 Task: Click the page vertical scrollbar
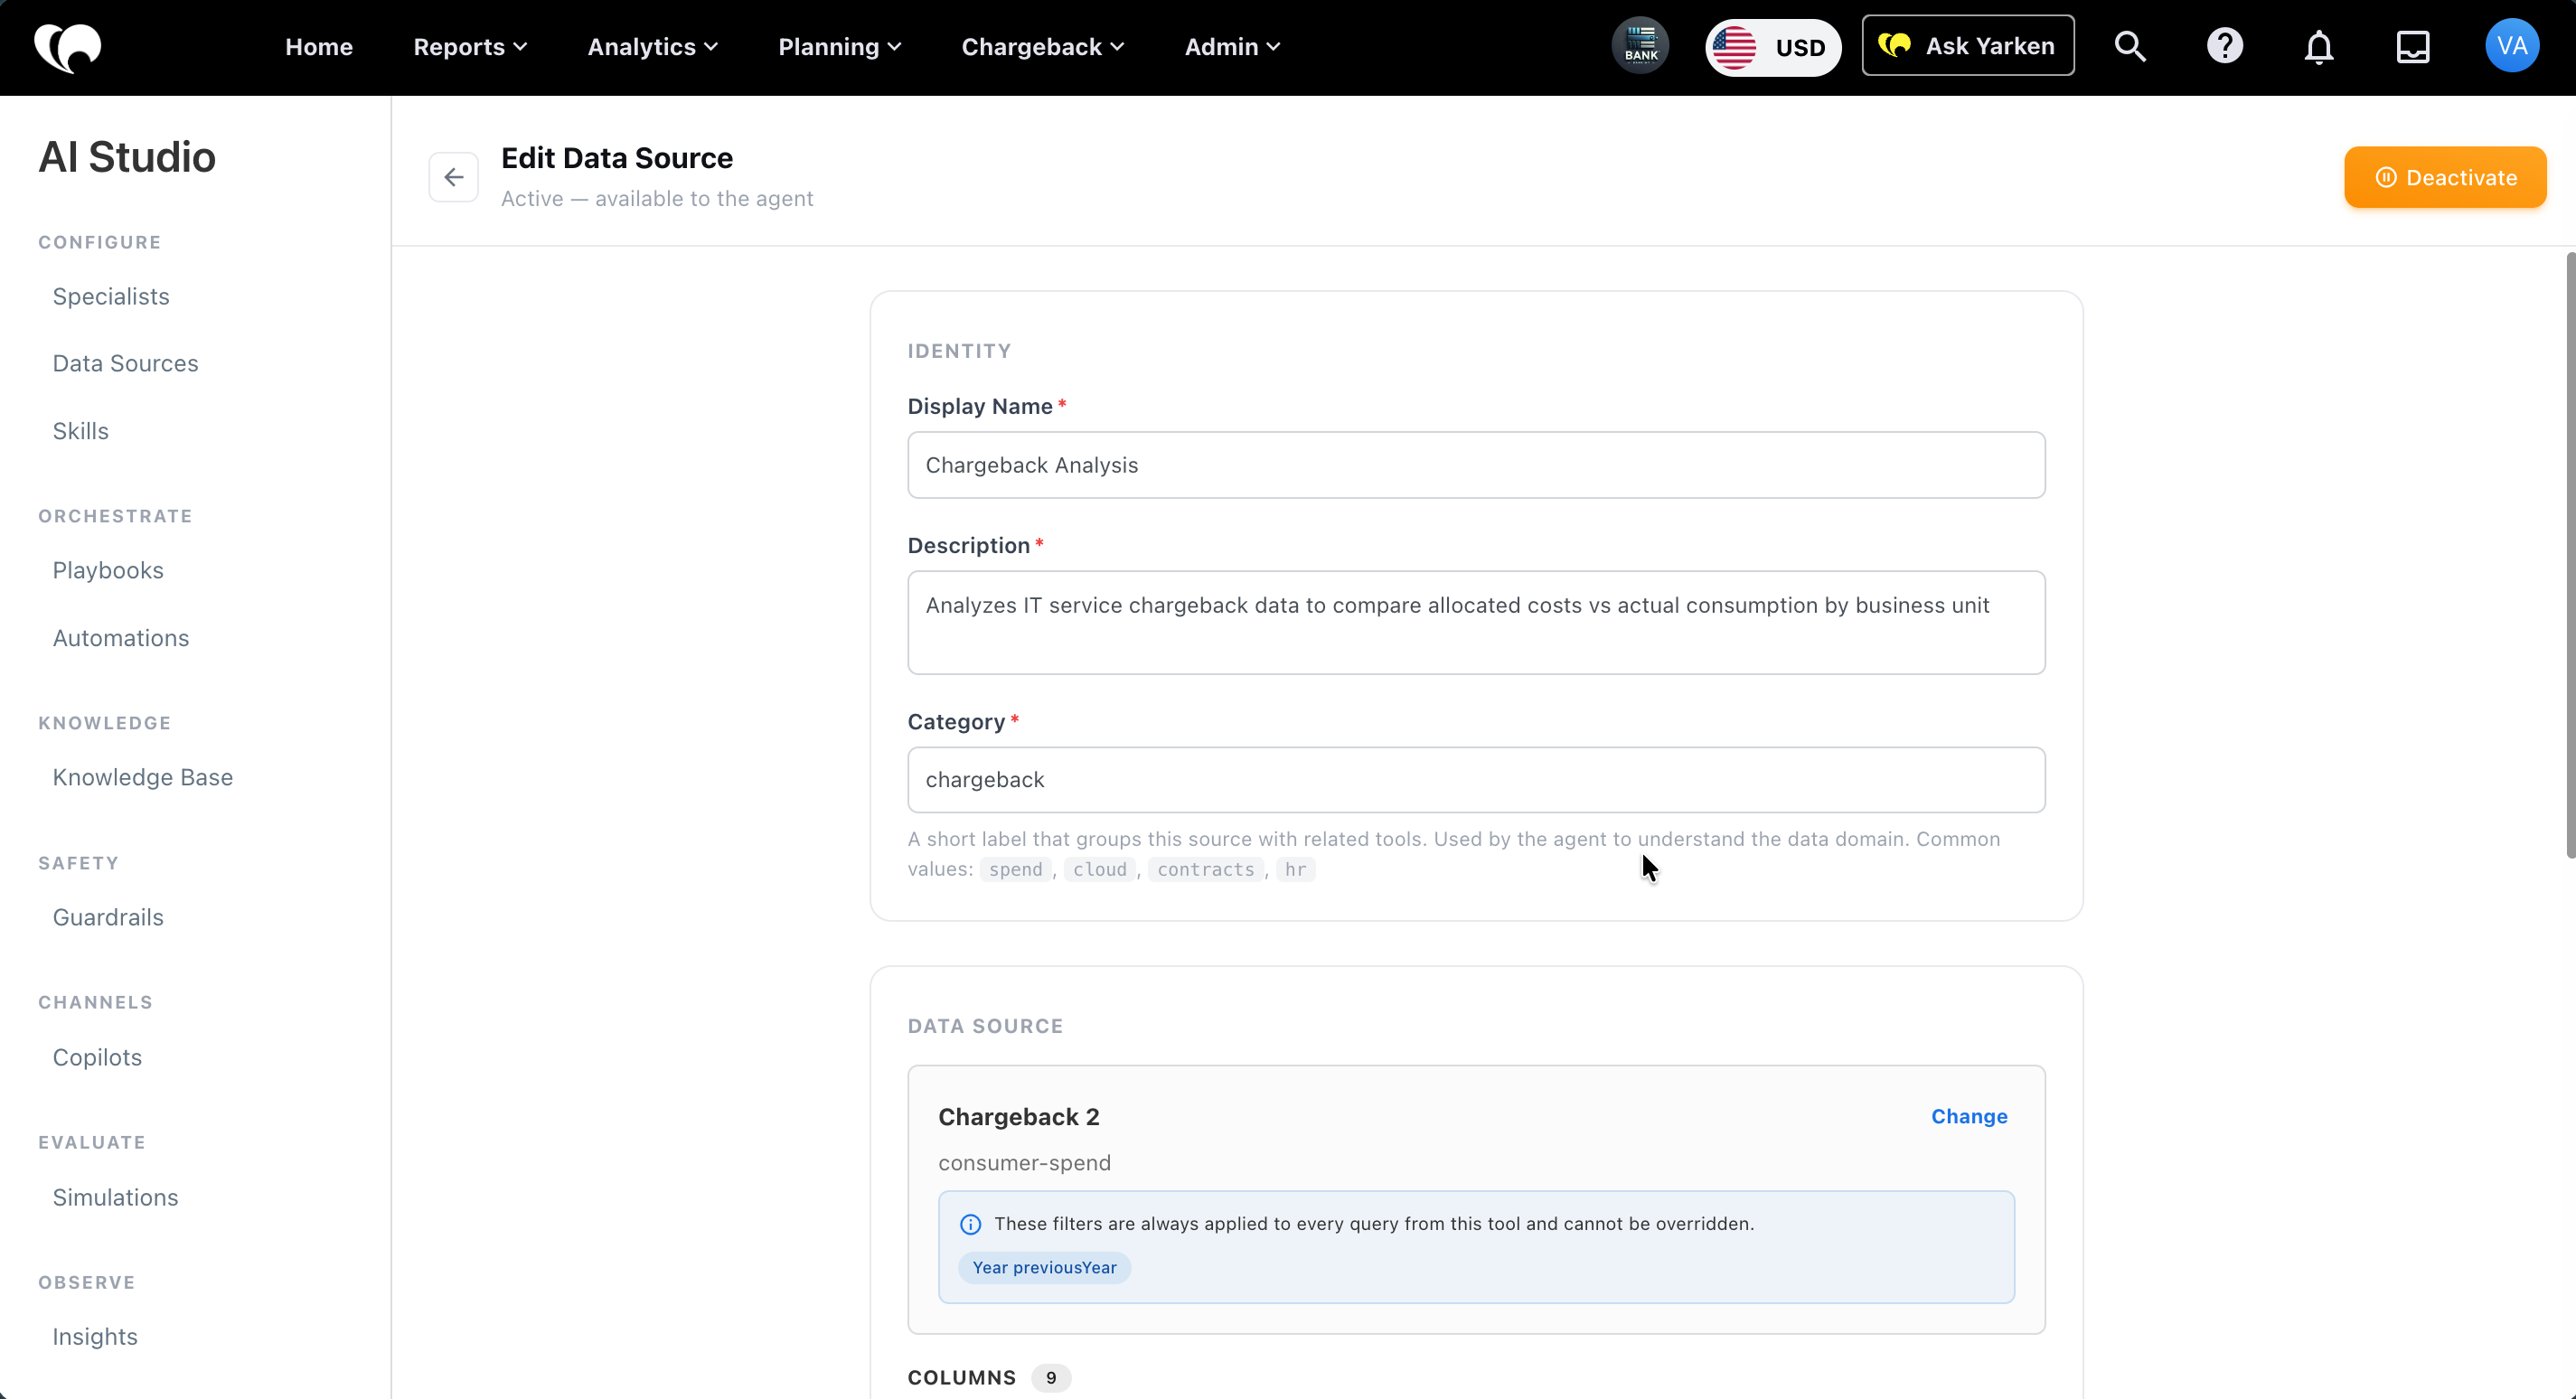[2570, 555]
